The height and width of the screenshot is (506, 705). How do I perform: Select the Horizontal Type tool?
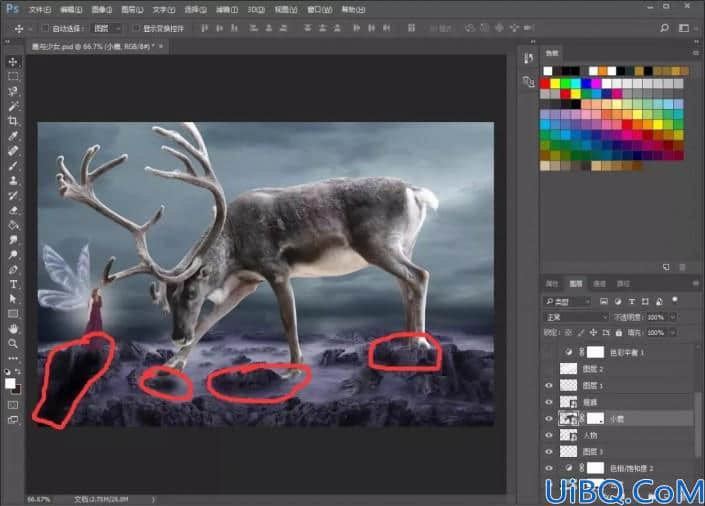pyautogui.click(x=13, y=284)
